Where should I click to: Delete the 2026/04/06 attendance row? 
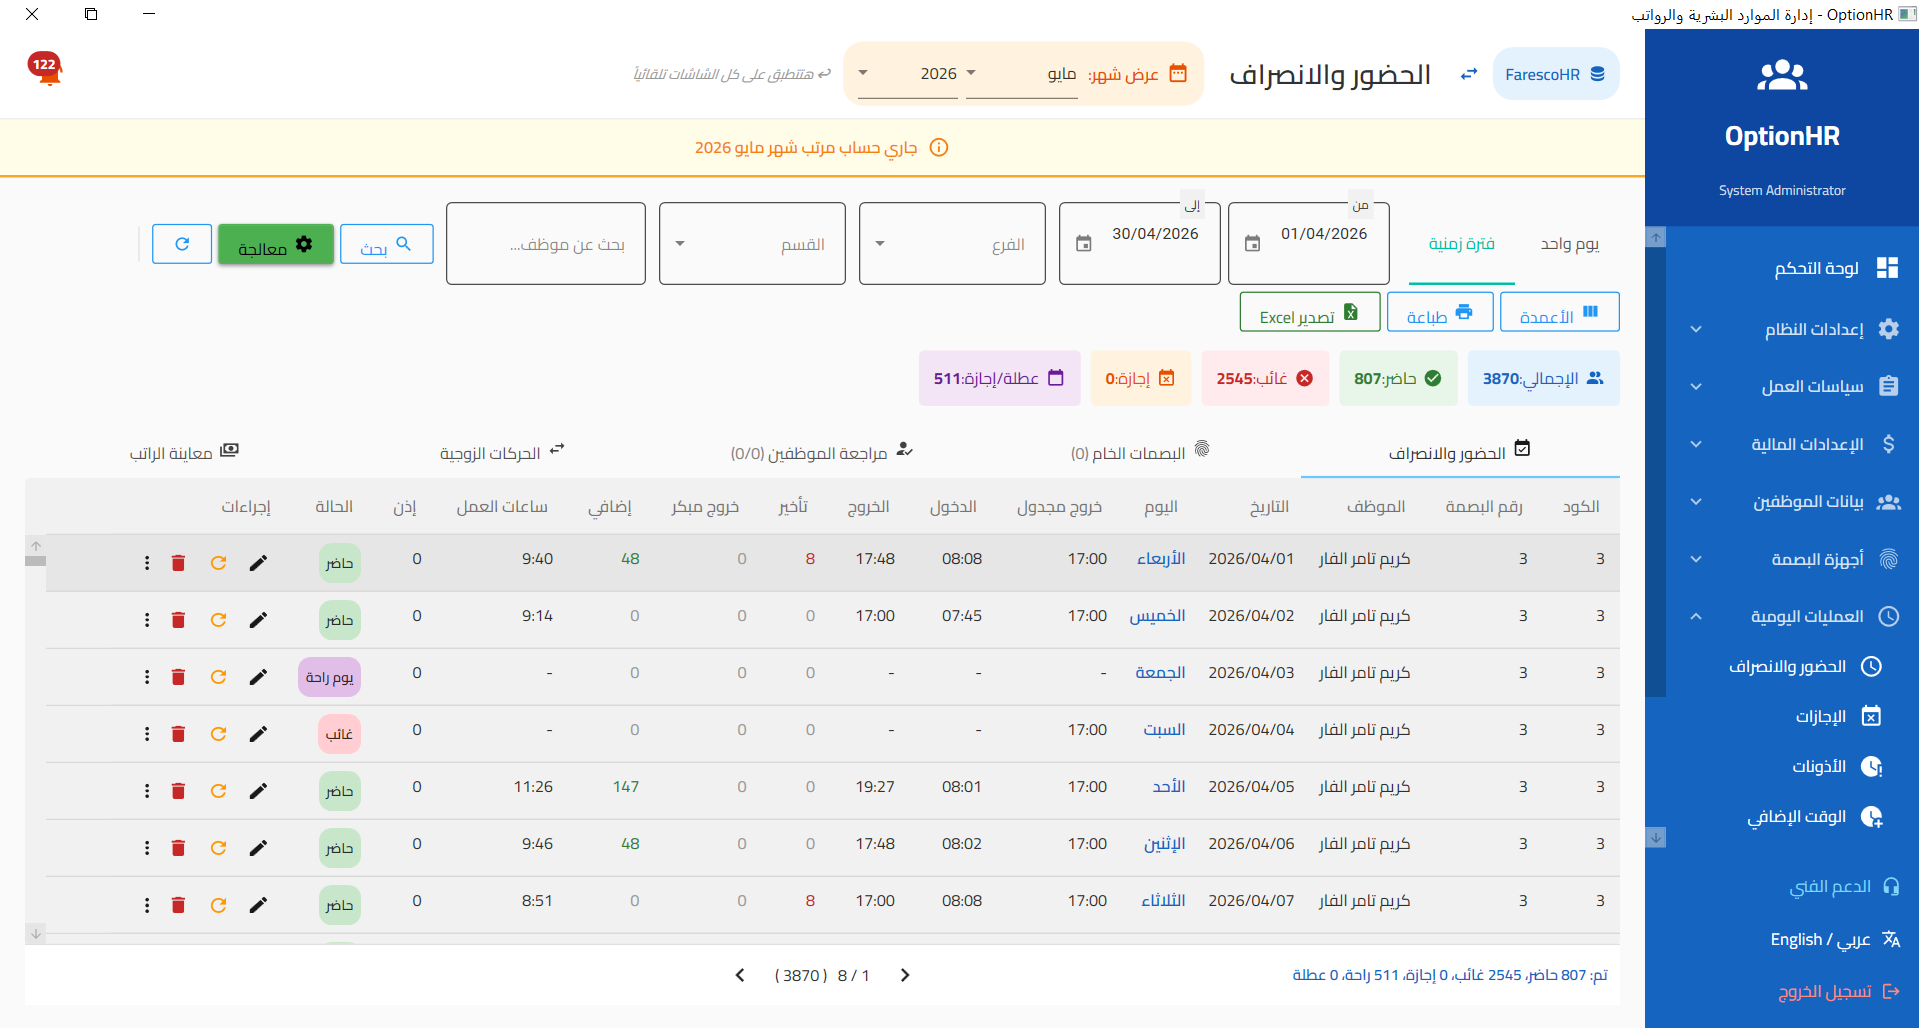click(178, 848)
